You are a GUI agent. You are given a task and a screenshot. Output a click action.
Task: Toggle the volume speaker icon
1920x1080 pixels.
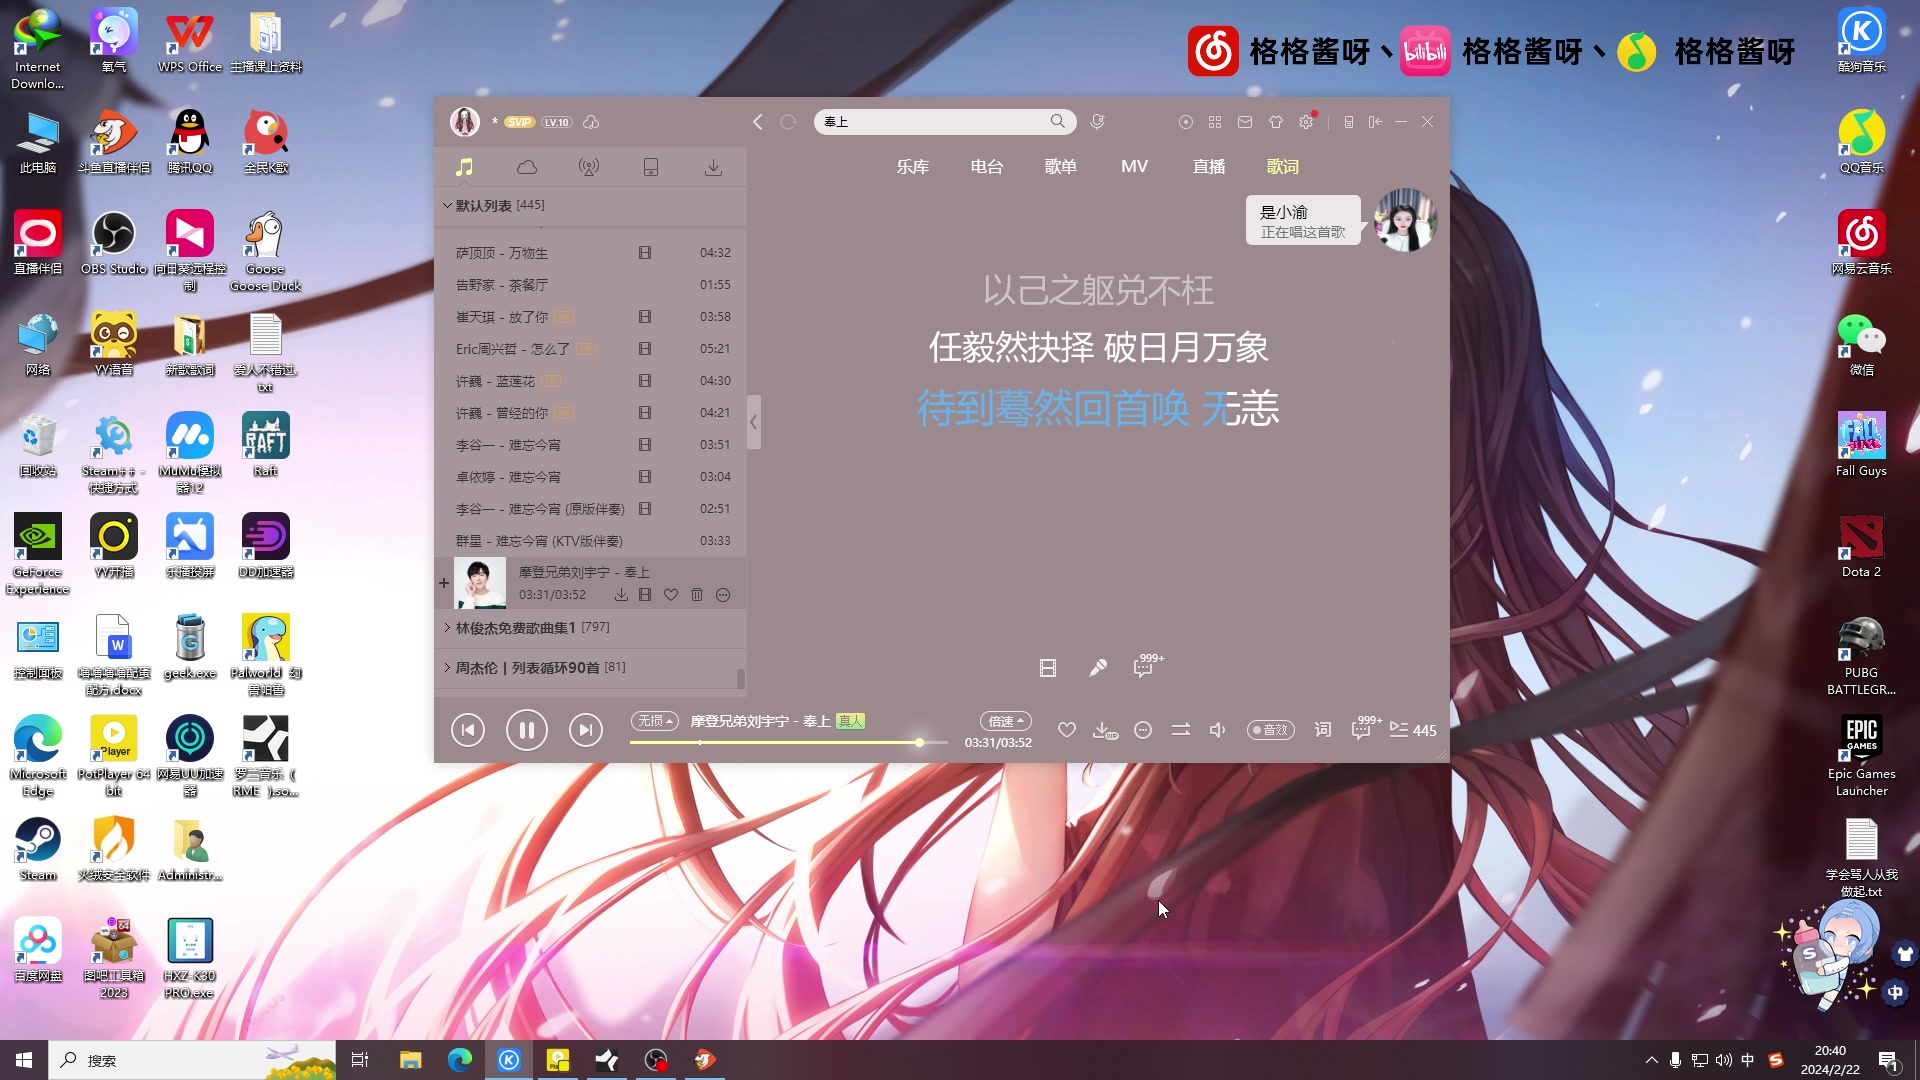1218,731
